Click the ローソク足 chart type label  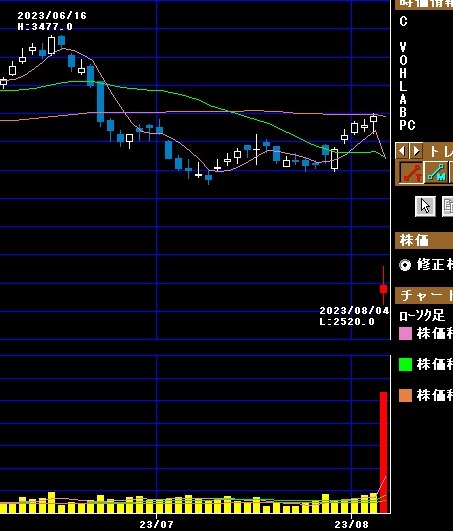pos(422,316)
